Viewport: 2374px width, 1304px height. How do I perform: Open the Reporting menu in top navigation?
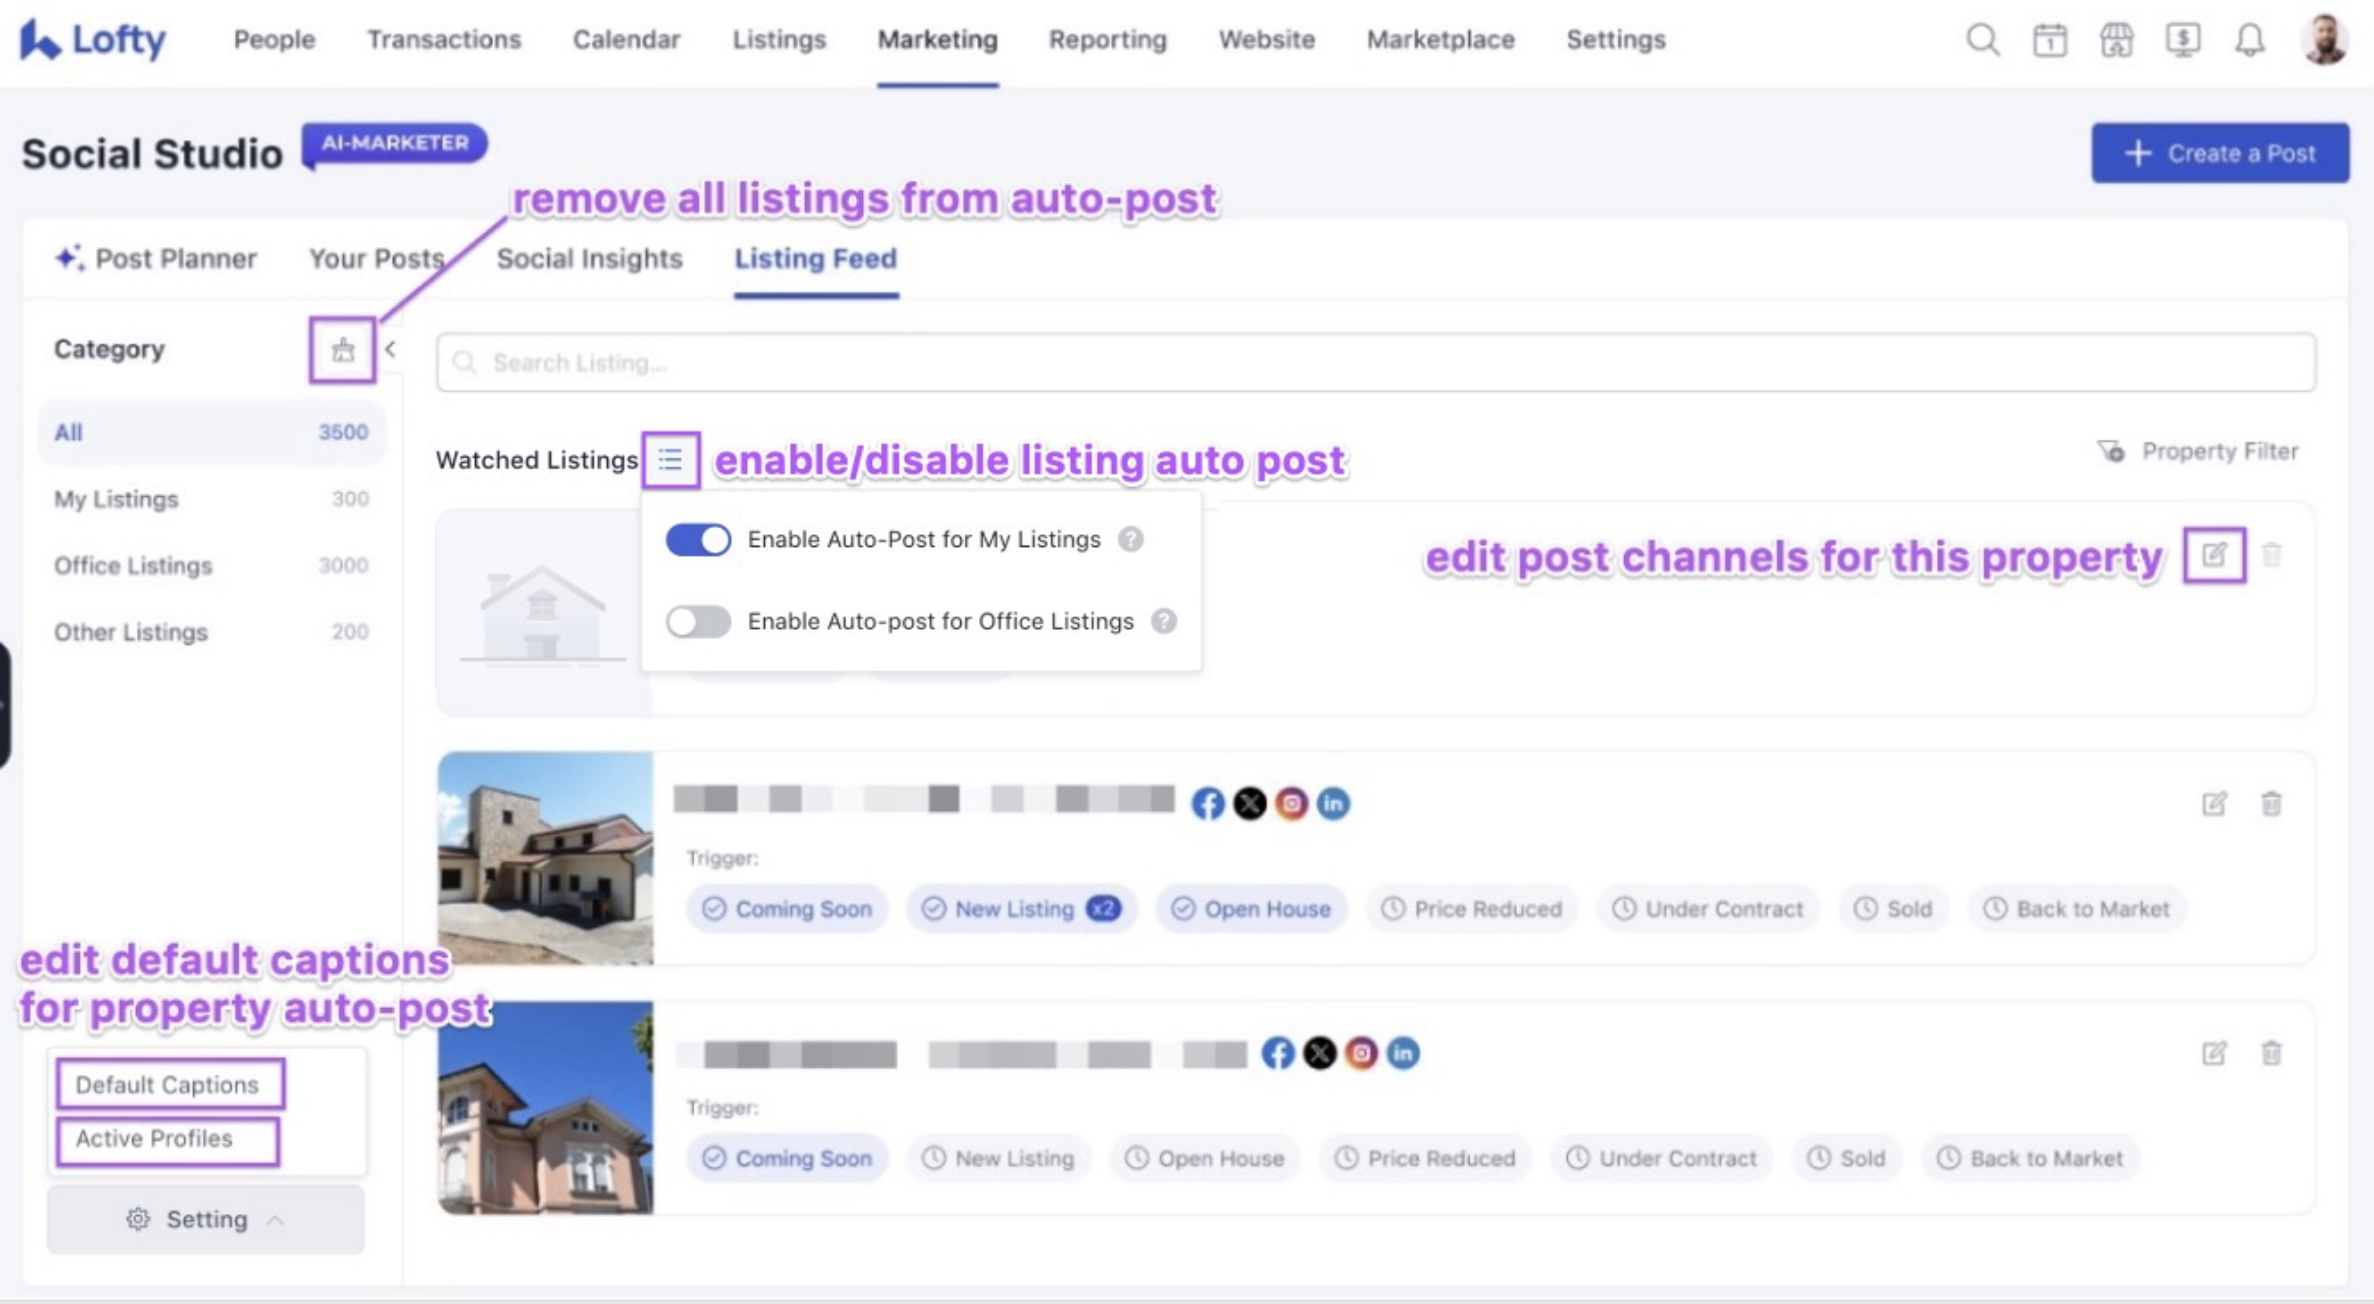click(1107, 40)
